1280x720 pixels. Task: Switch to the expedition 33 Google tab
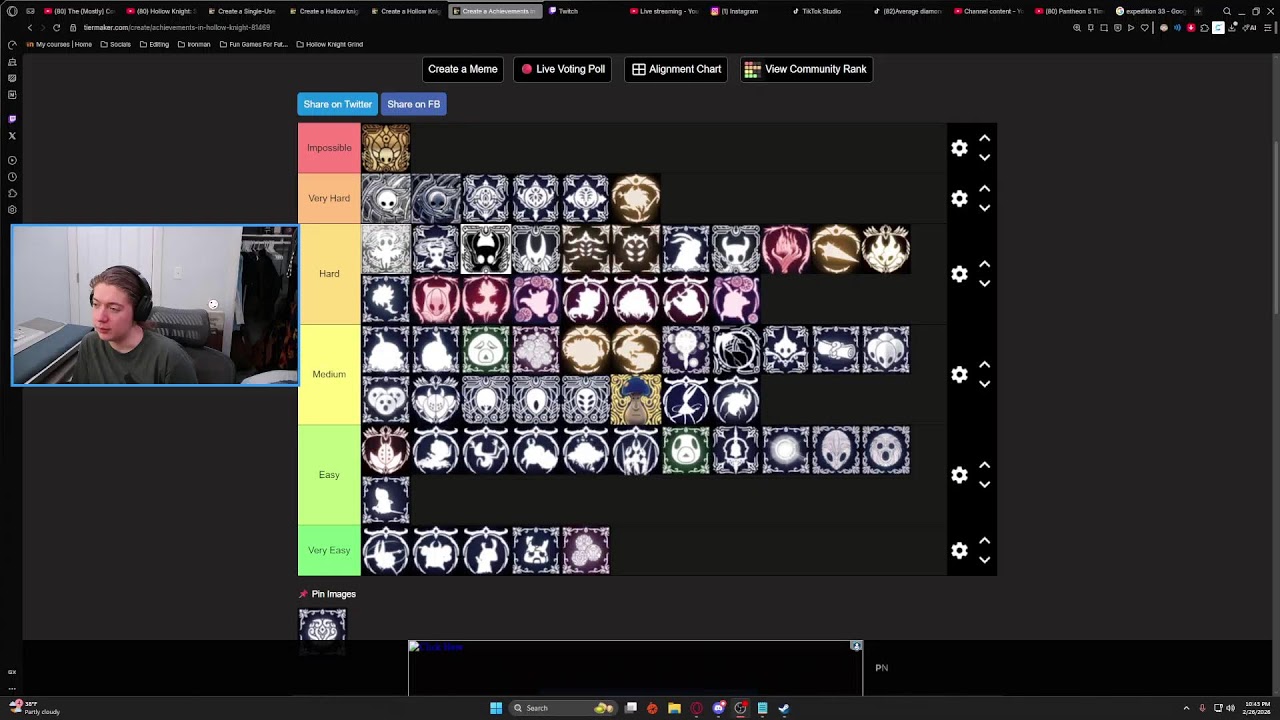pos(1150,11)
